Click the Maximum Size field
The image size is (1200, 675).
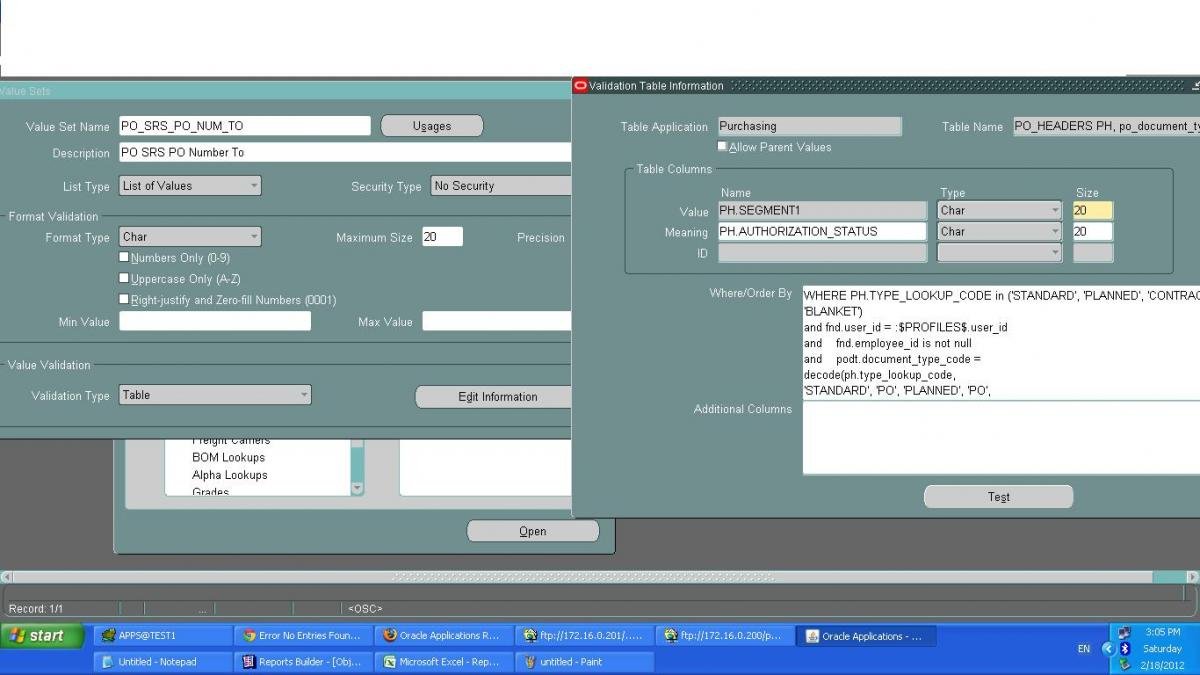[x=442, y=237]
